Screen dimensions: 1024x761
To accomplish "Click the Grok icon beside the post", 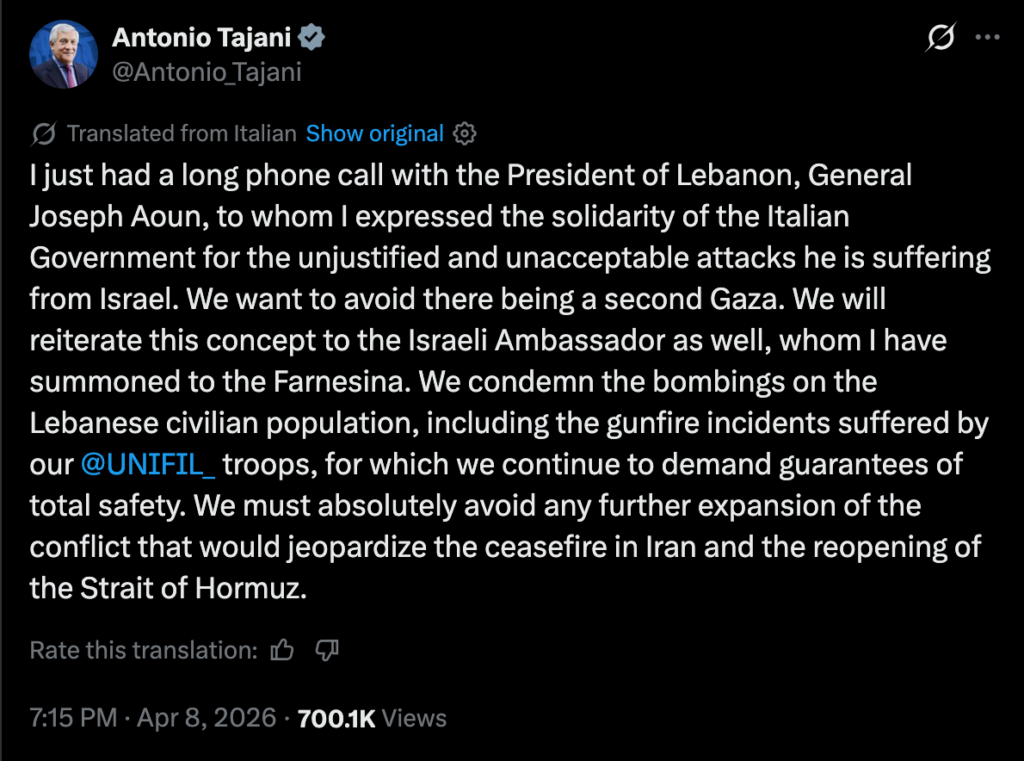I will click(x=940, y=38).
